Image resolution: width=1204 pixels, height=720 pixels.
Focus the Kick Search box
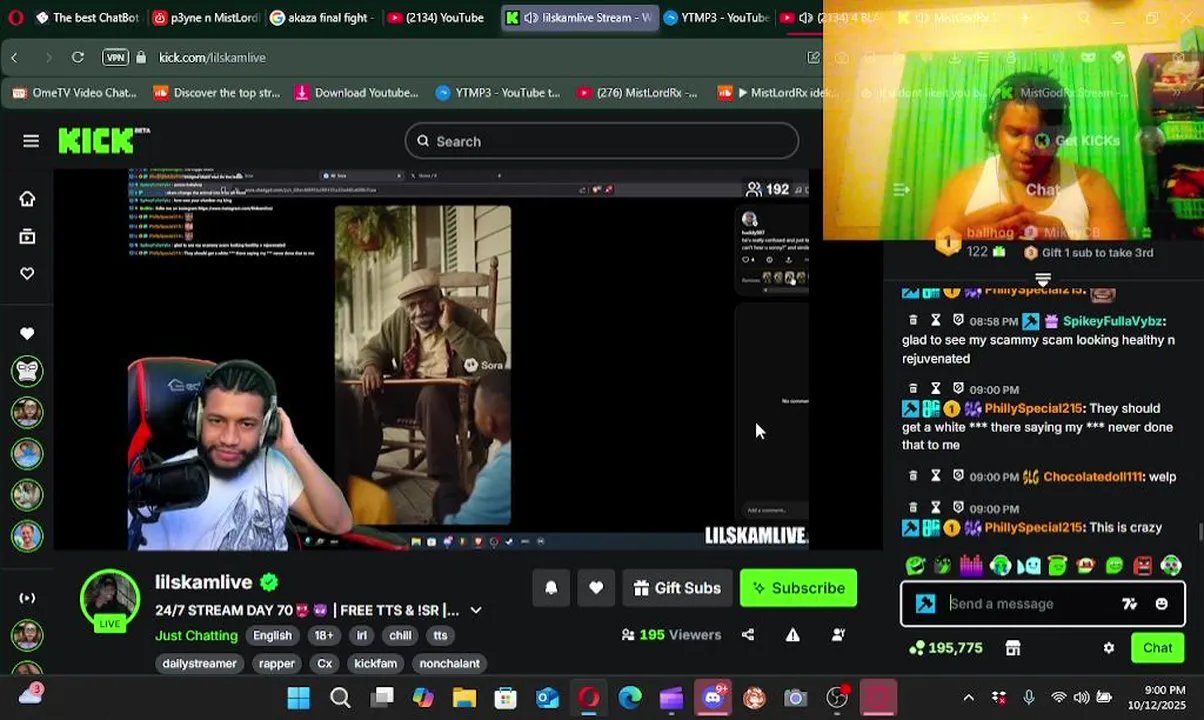pyautogui.click(x=602, y=141)
